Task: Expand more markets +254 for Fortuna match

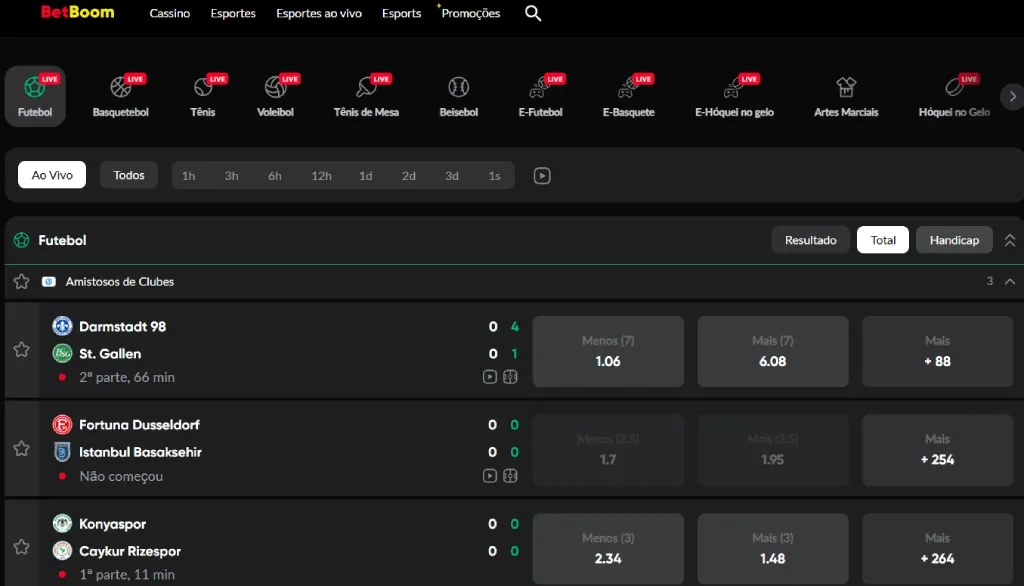Action: click(937, 450)
